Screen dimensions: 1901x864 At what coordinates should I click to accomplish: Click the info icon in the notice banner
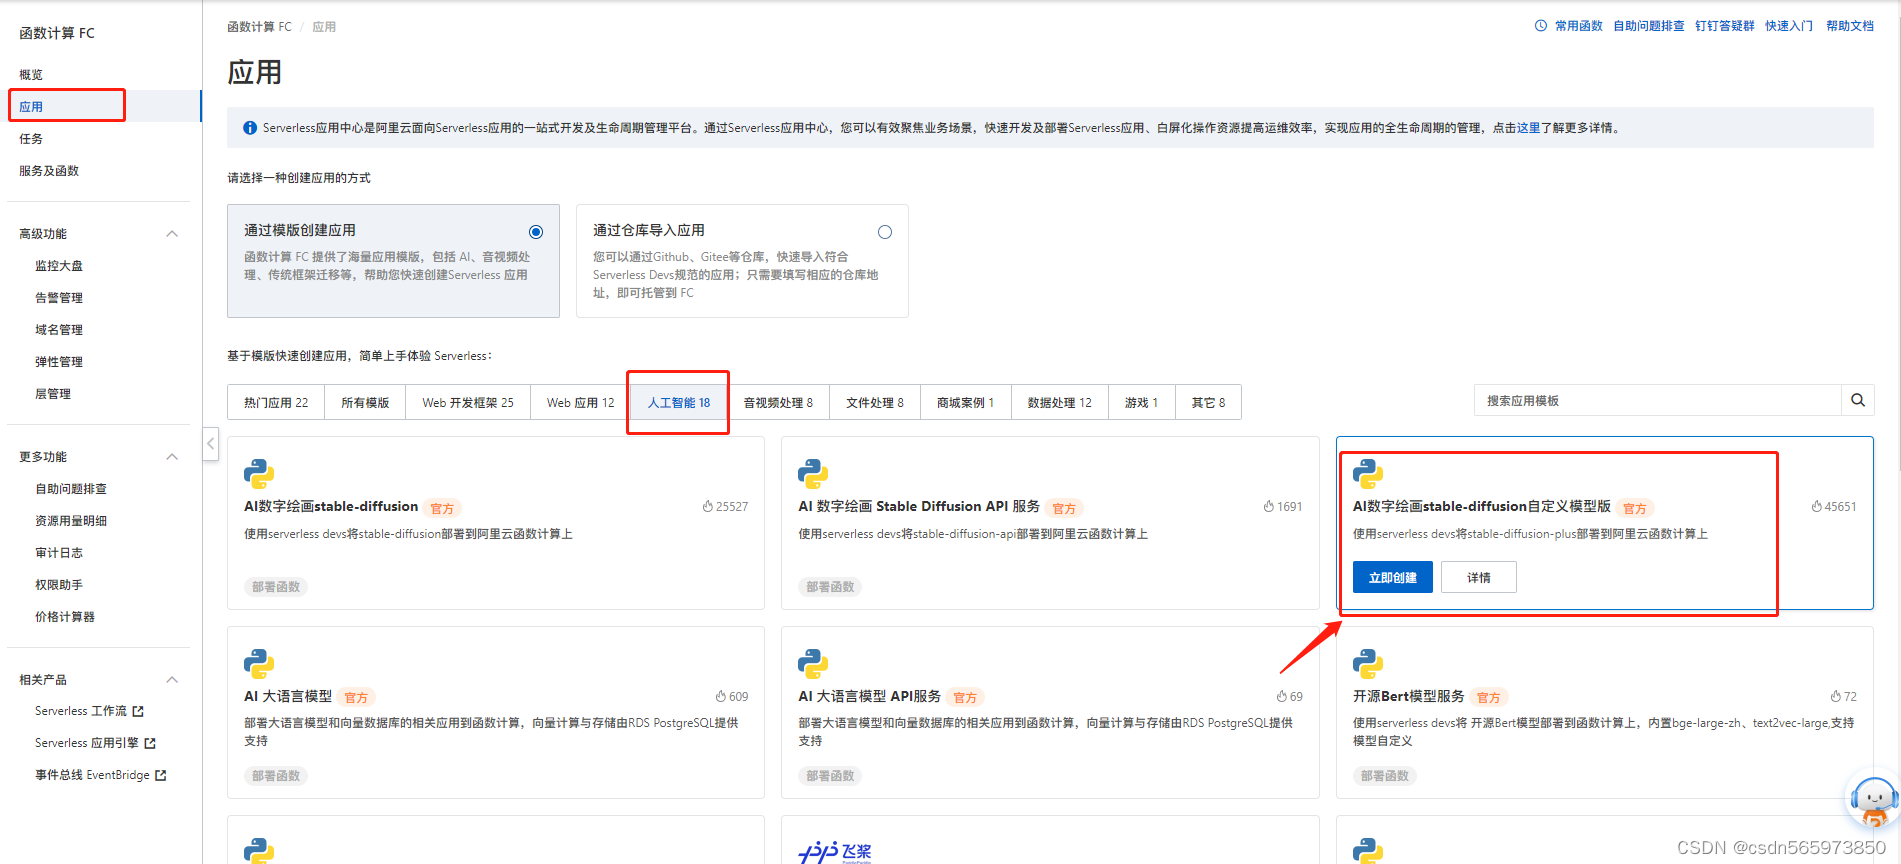(250, 128)
